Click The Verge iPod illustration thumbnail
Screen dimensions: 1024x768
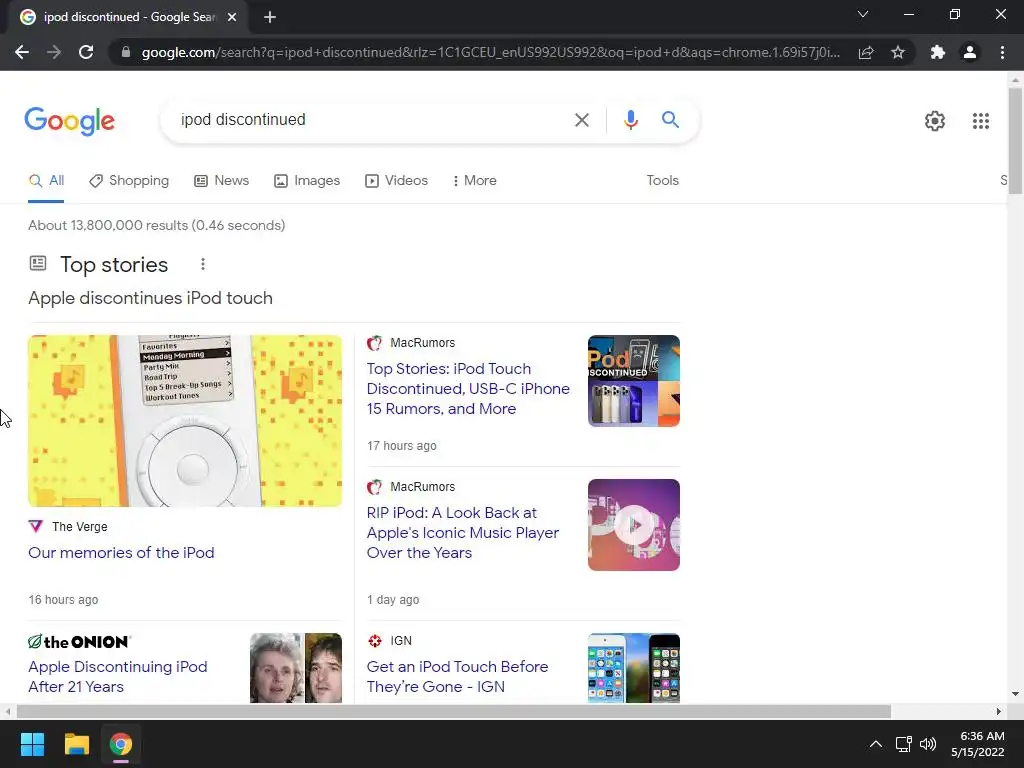[185, 421]
